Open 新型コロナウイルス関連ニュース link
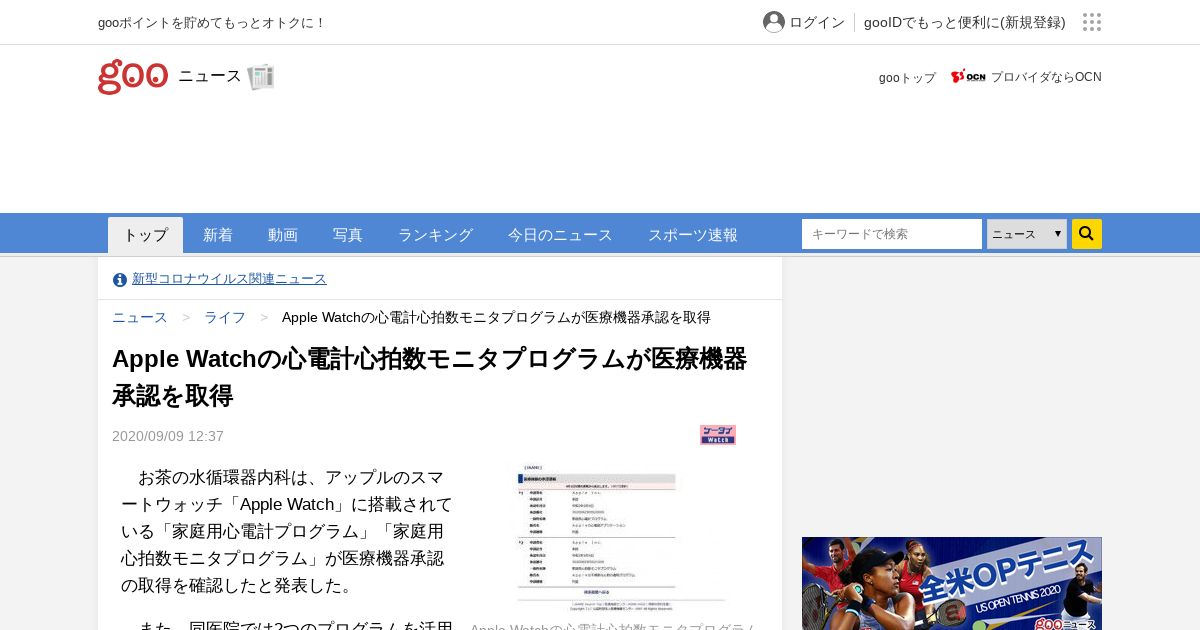The height and width of the screenshot is (630, 1200). (229, 279)
